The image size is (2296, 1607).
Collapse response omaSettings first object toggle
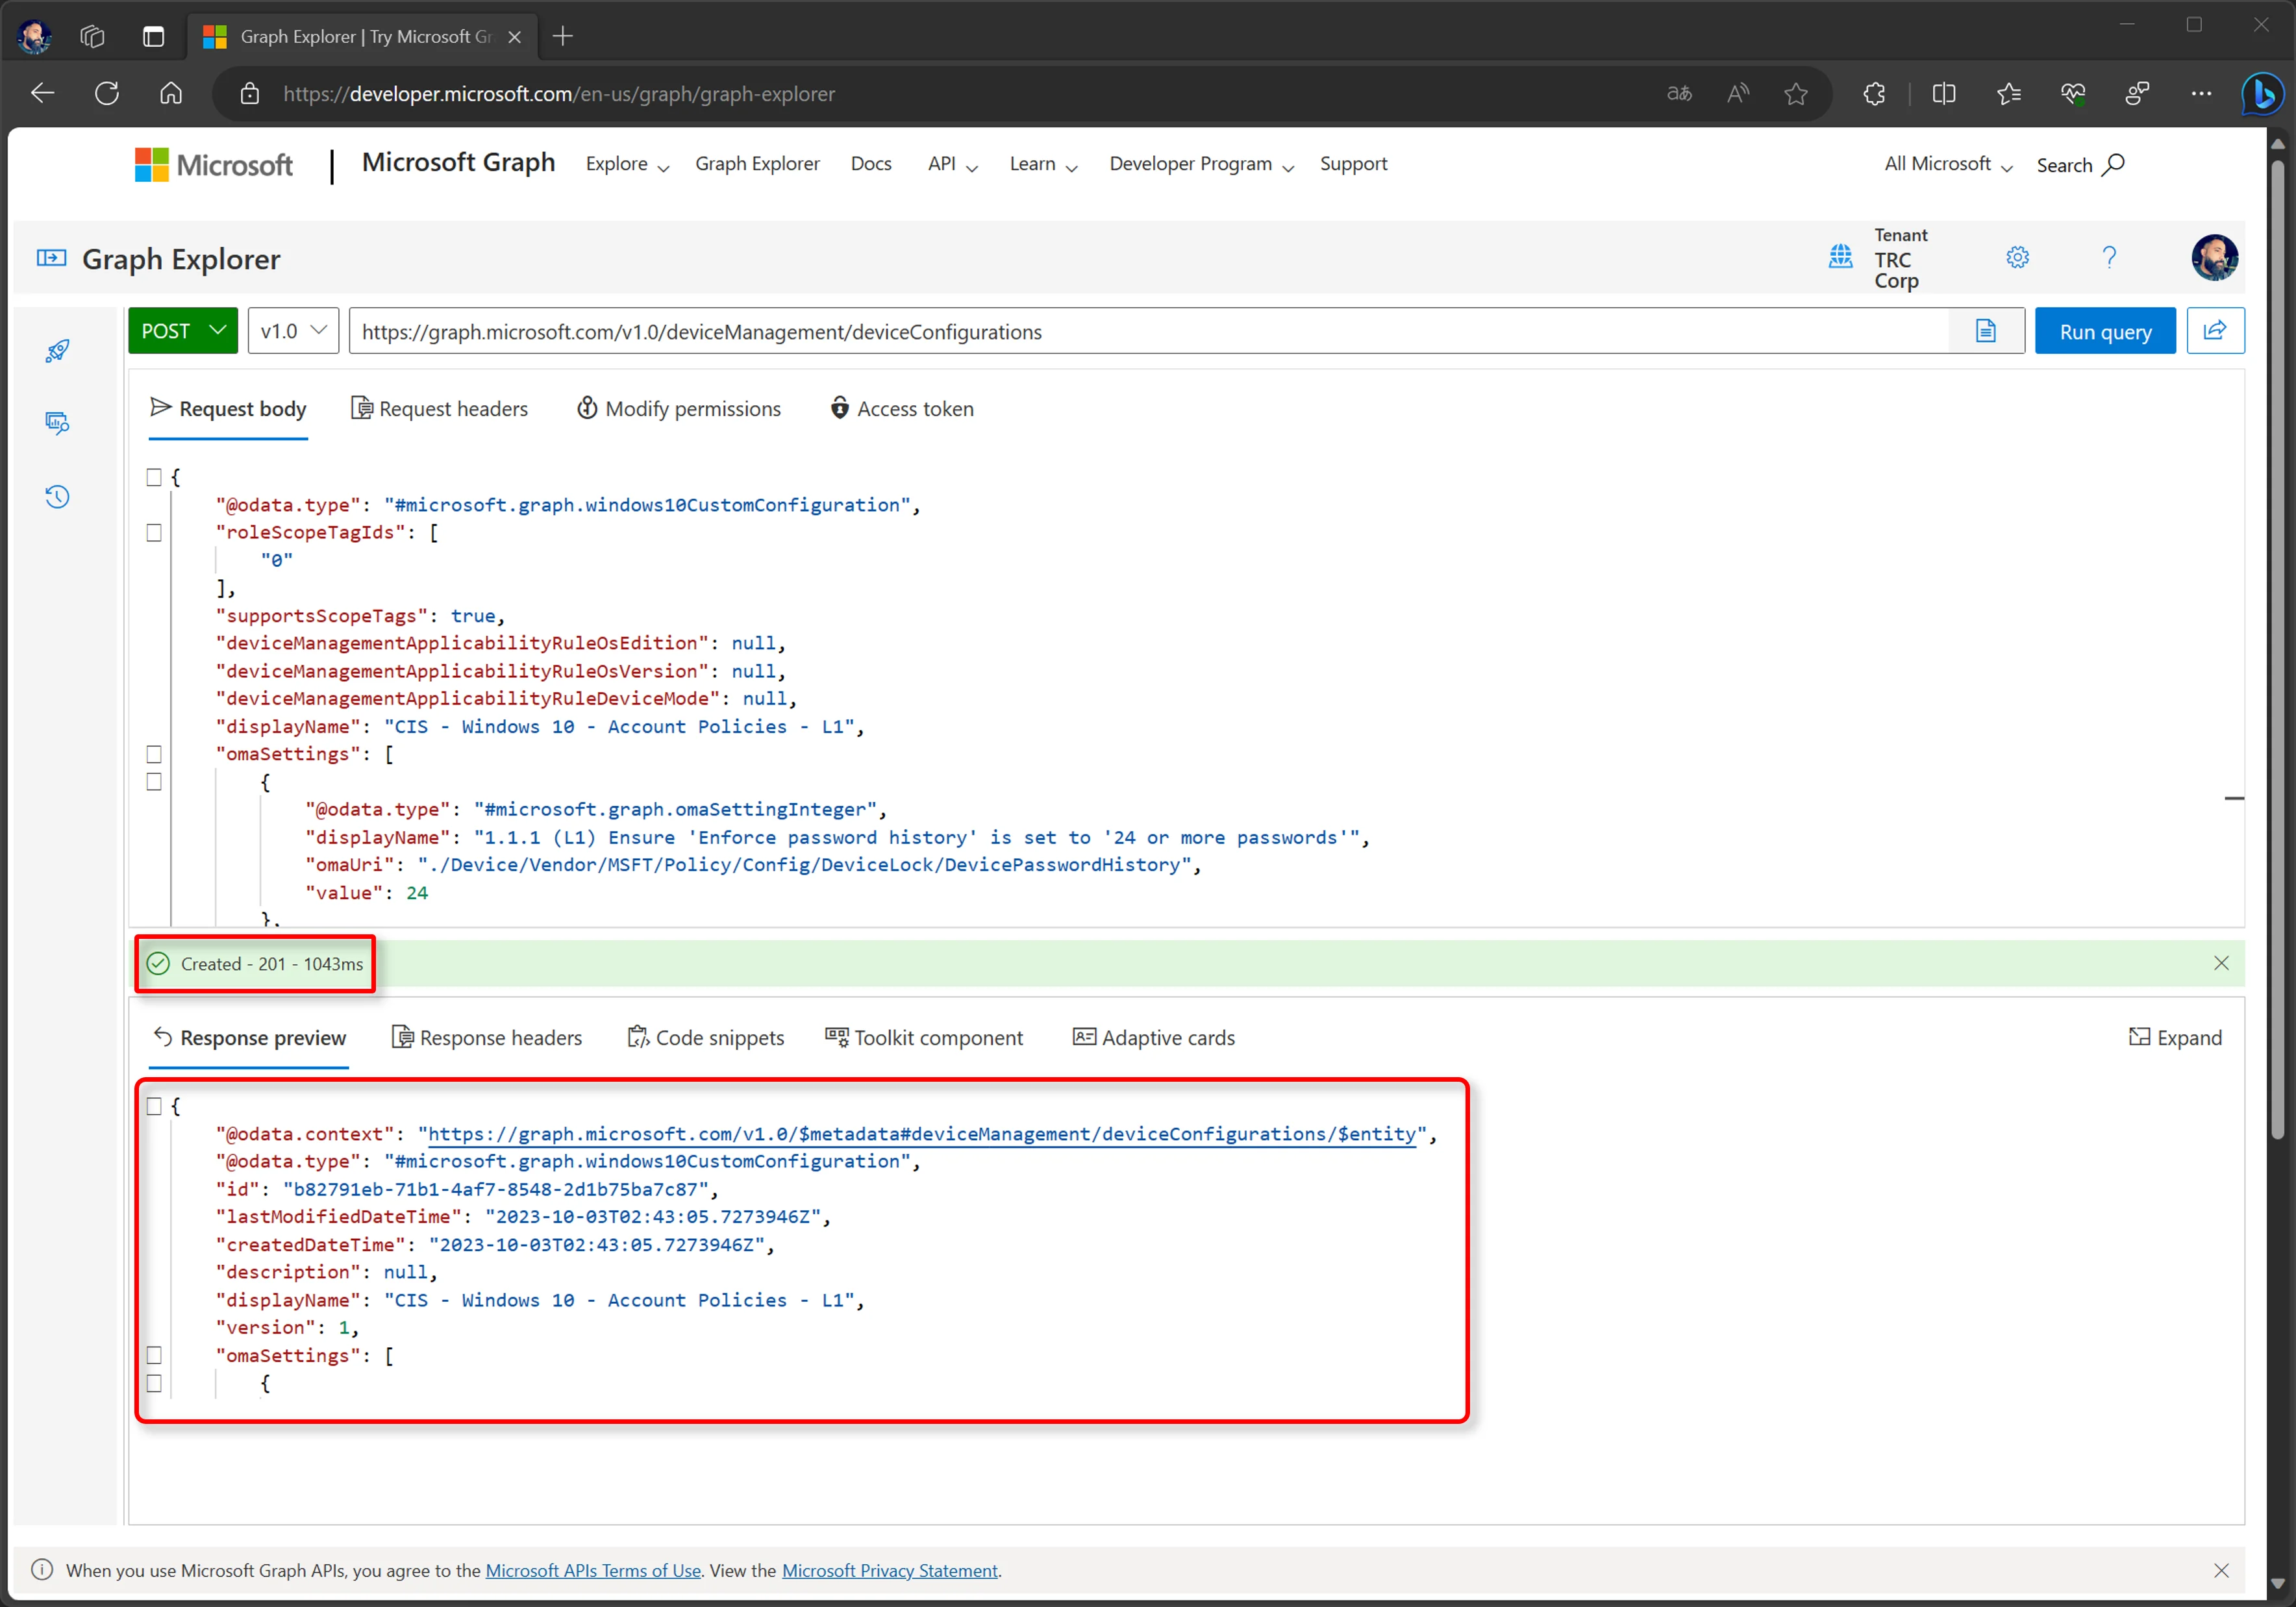154,1383
